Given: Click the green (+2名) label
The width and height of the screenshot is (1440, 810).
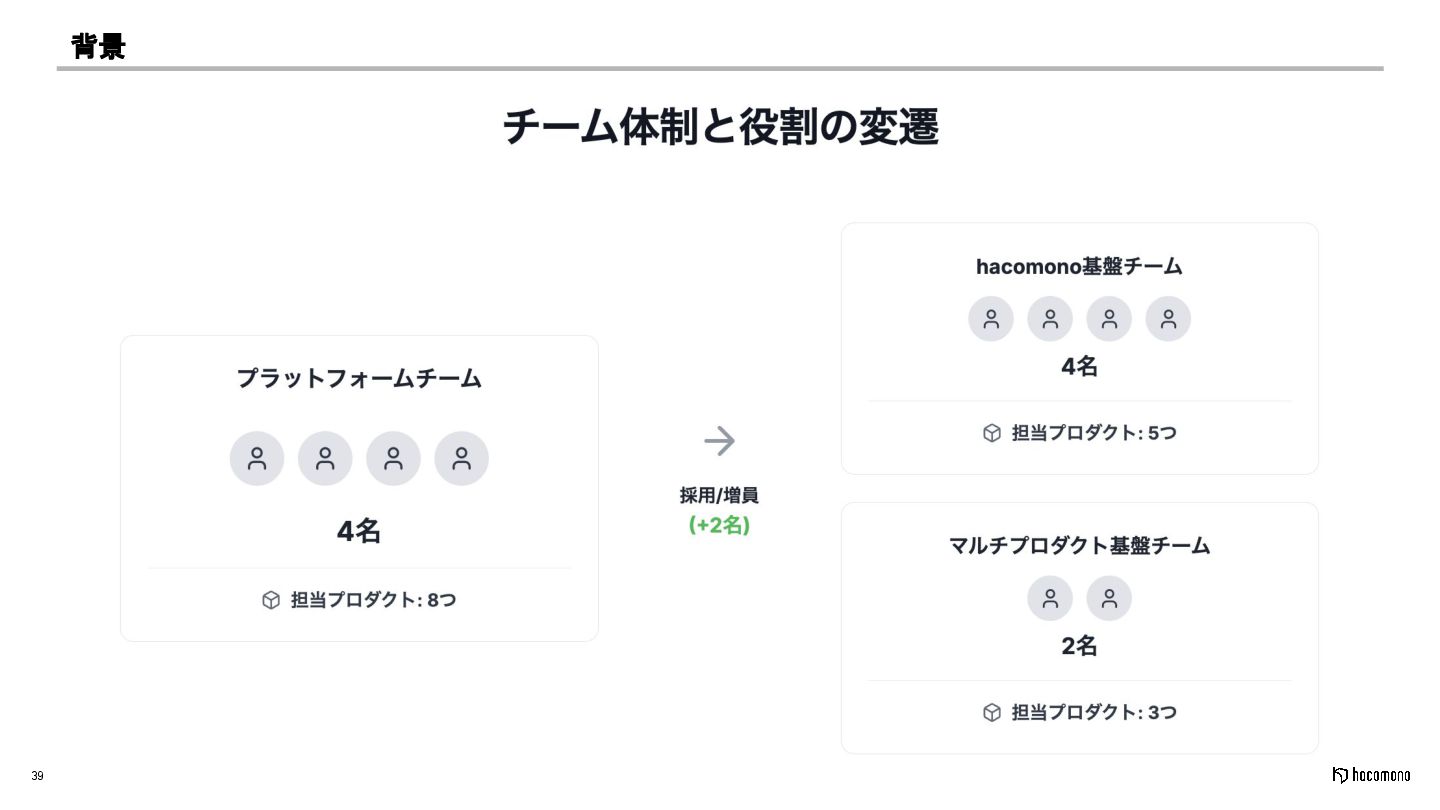Looking at the screenshot, I should click(719, 525).
